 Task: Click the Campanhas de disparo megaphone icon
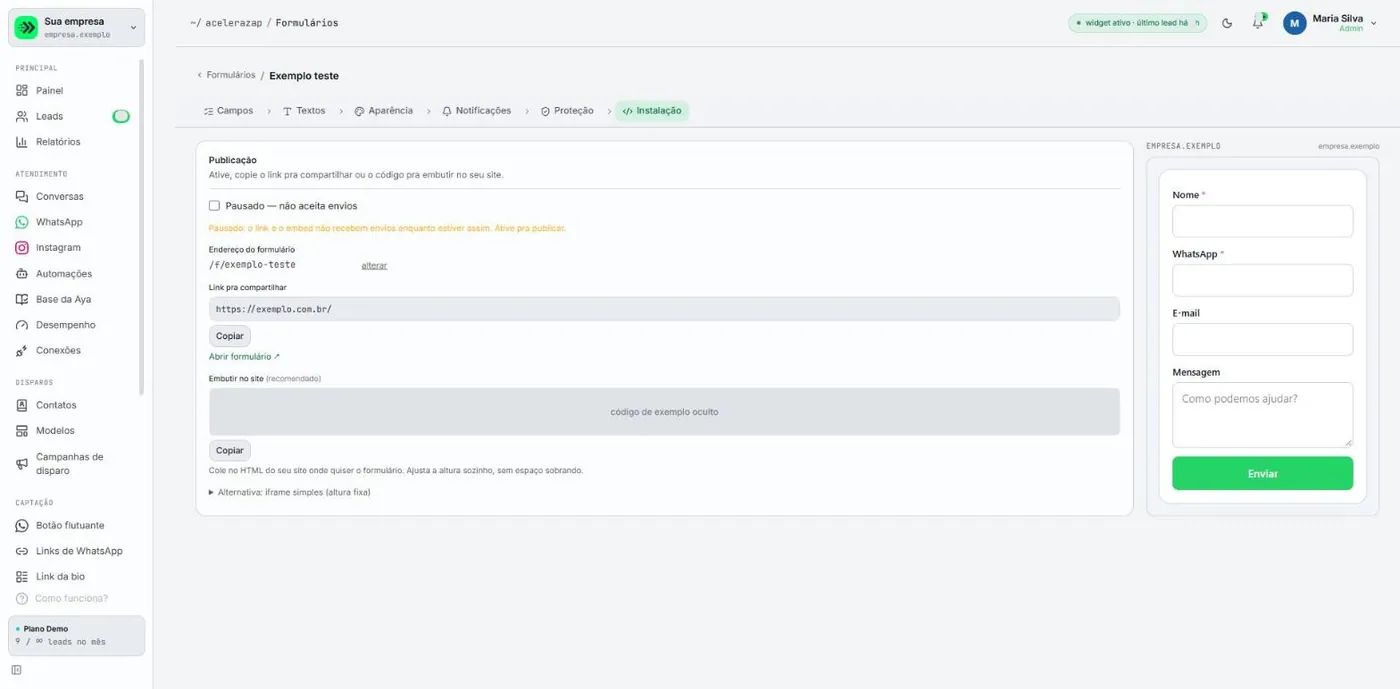click(22, 463)
